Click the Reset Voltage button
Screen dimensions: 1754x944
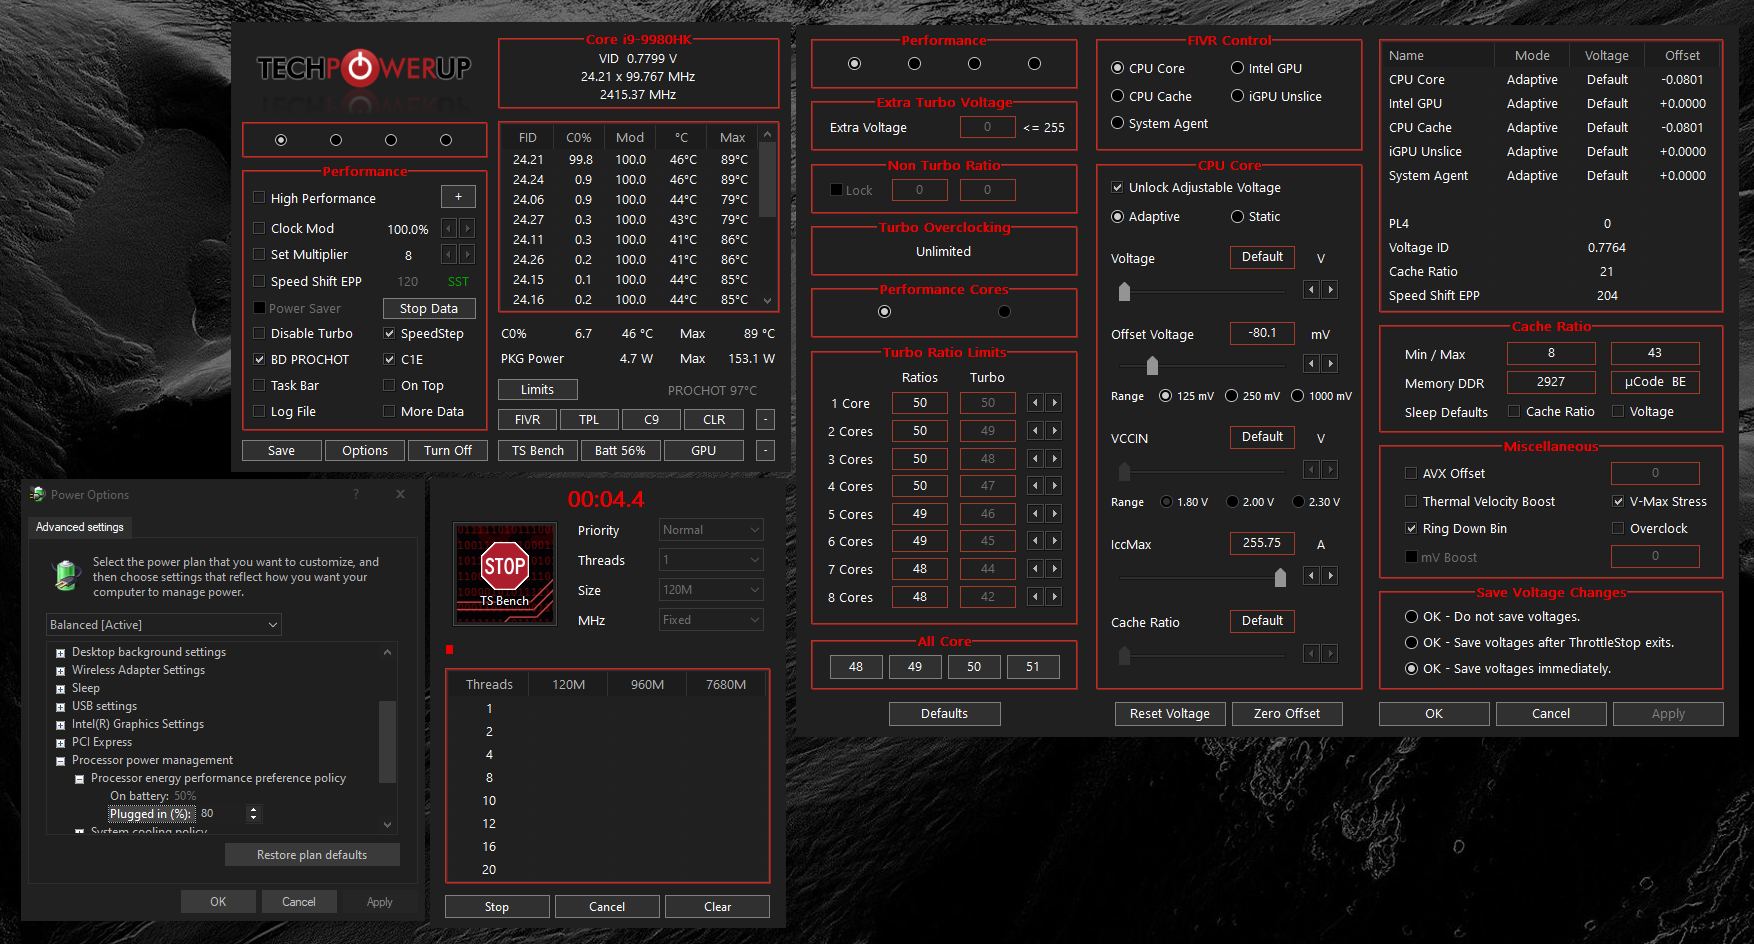pos(1170,713)
